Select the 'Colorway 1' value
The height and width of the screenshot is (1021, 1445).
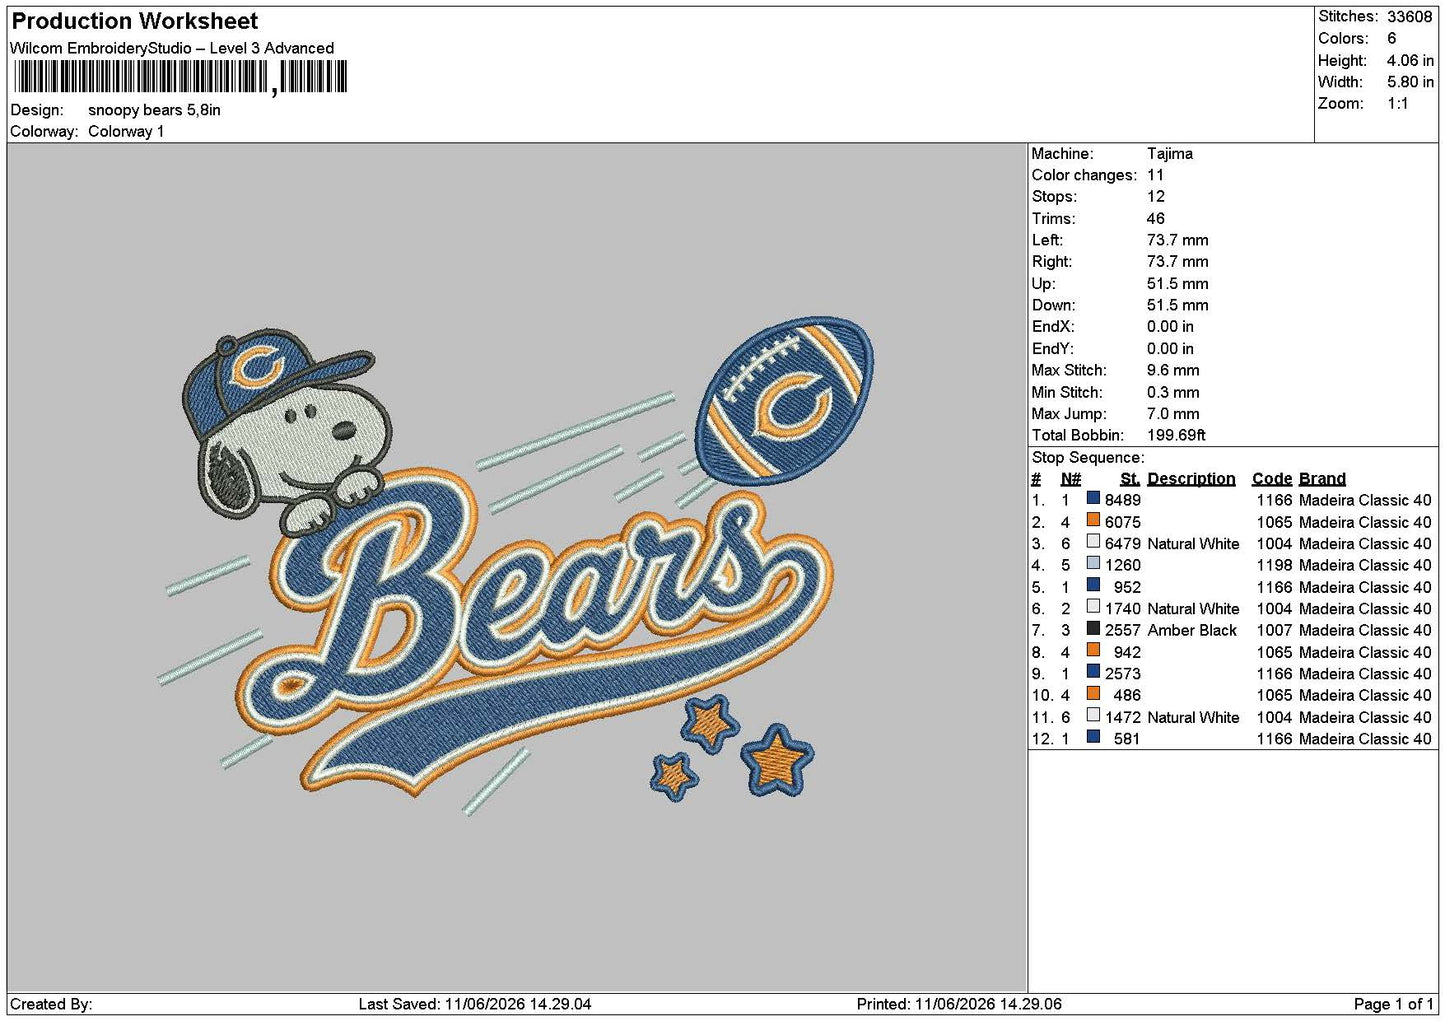126,131
